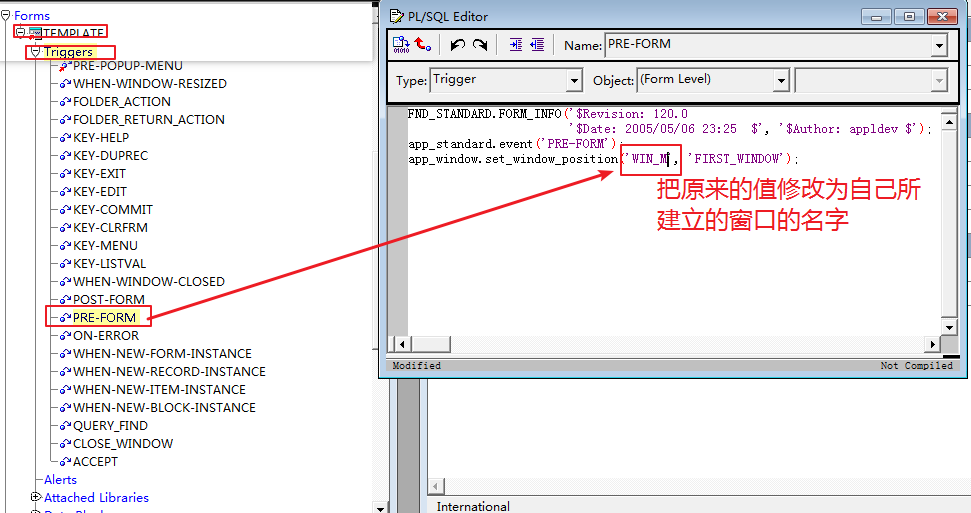
Task: Click the QUERY_FIND trigger icon
Action: [65, 425]
